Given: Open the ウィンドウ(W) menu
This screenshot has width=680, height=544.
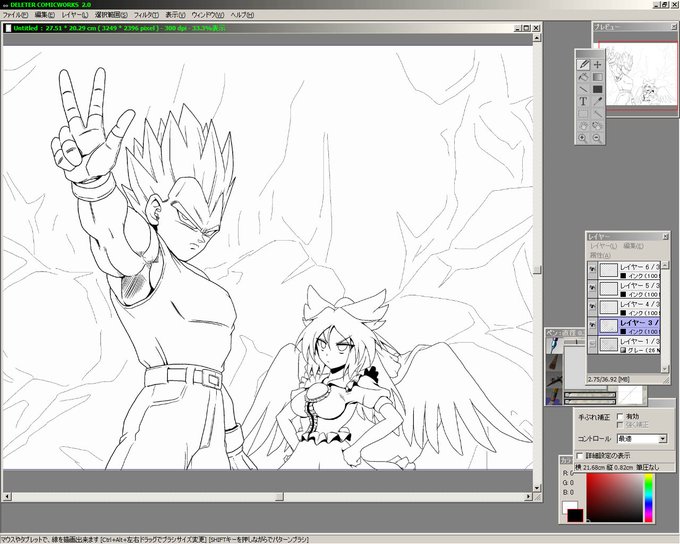Looking at the screenshot, I should pyautogui.click(x=208, y=15).
